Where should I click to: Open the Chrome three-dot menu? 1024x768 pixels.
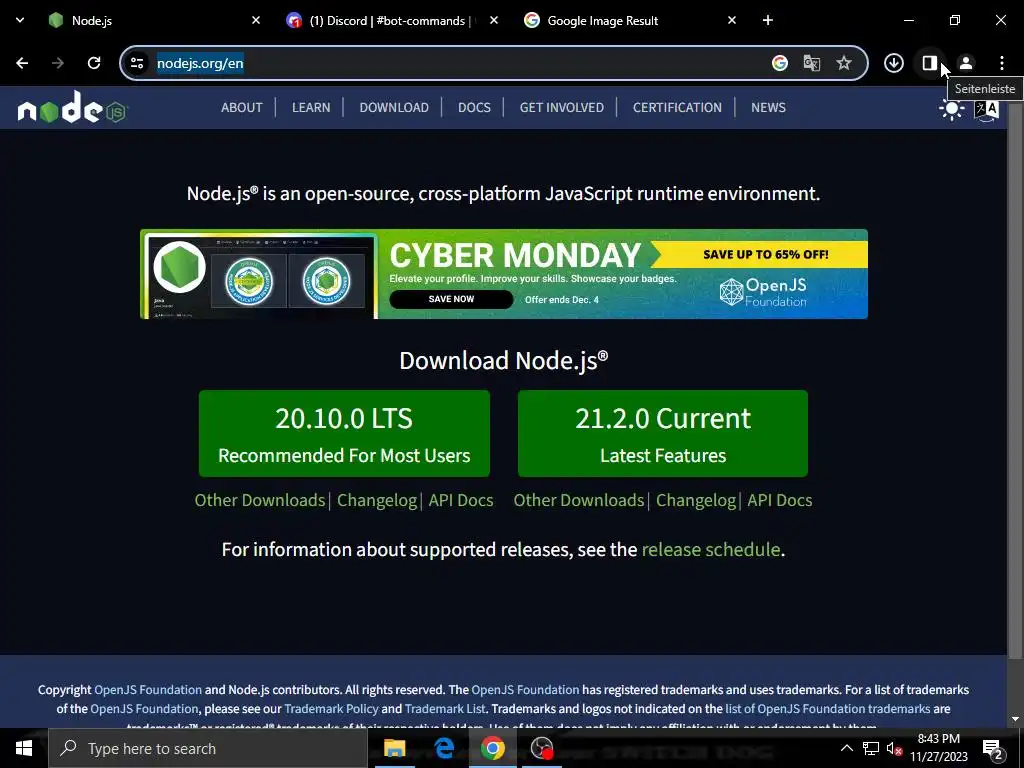point(1001,63)
